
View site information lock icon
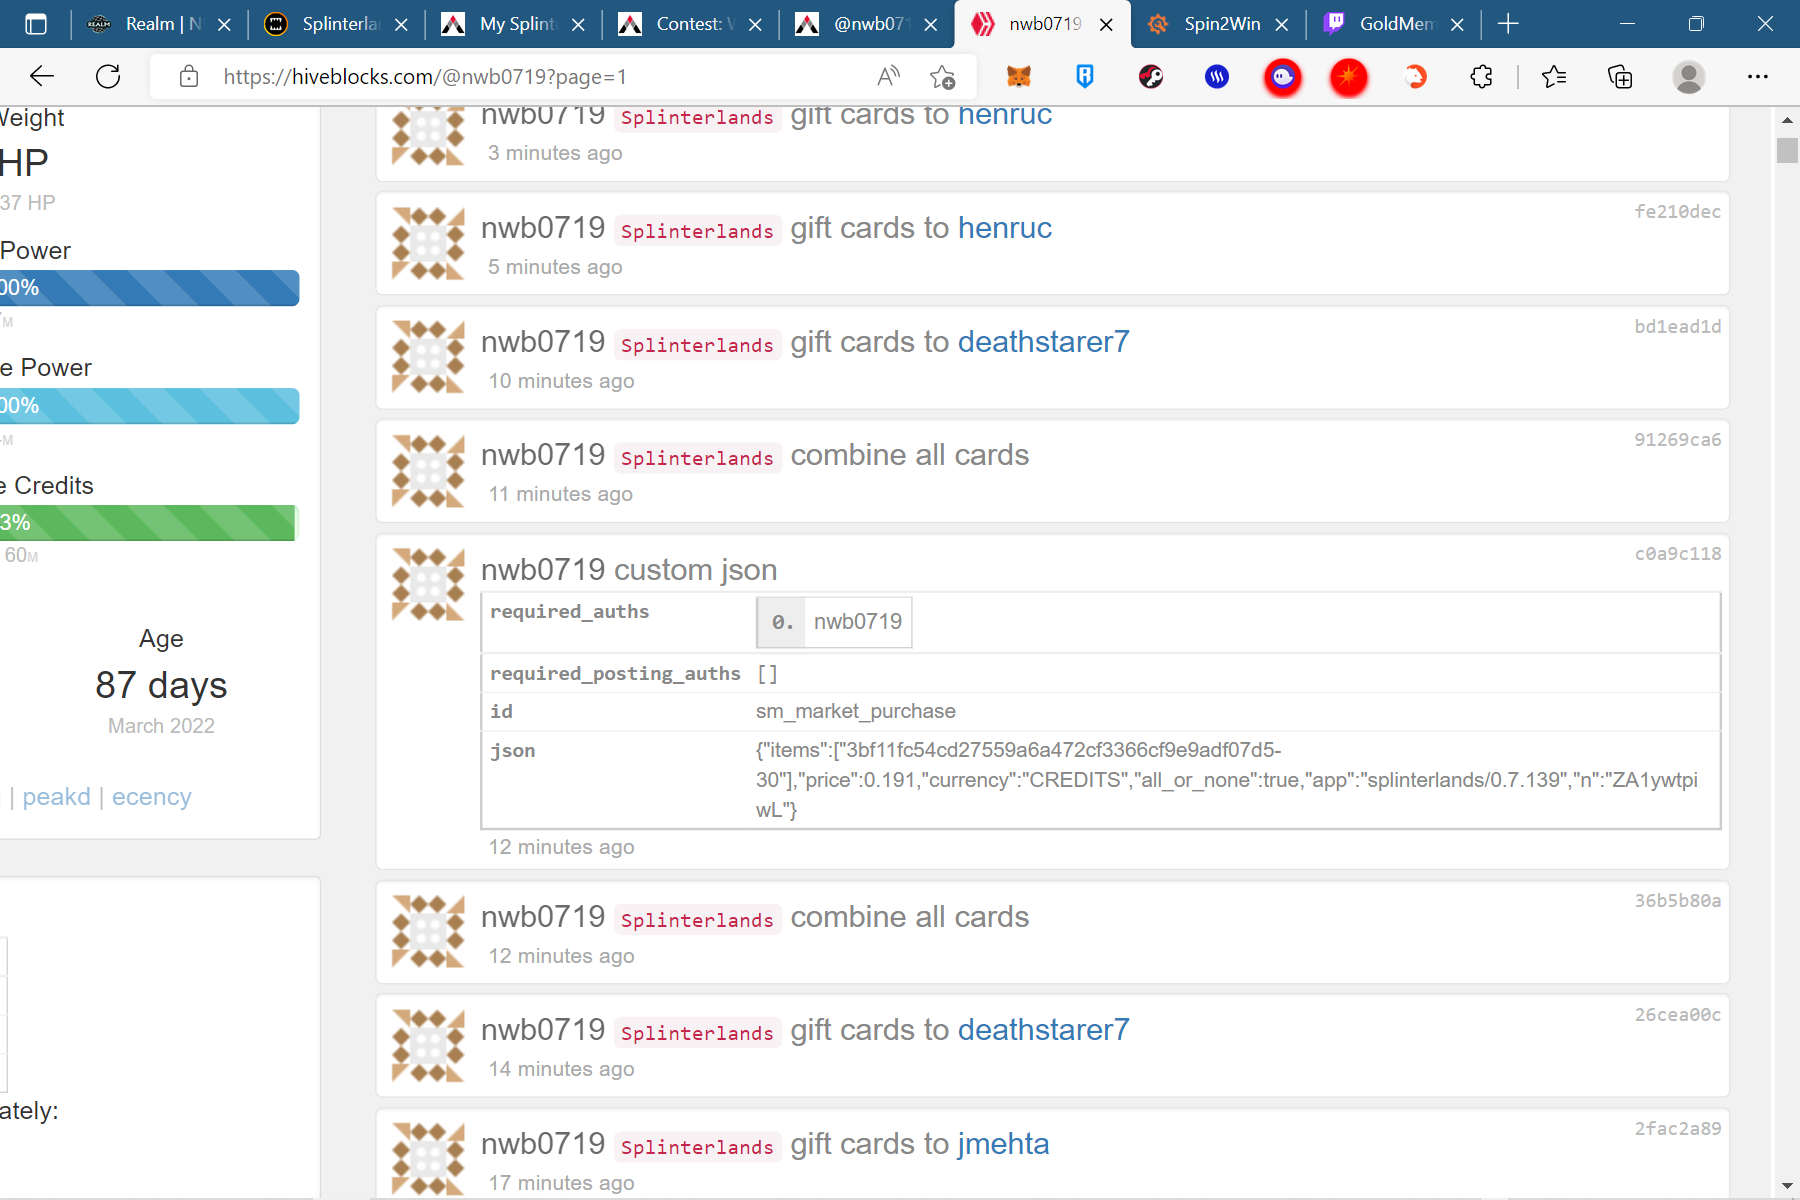189,77
